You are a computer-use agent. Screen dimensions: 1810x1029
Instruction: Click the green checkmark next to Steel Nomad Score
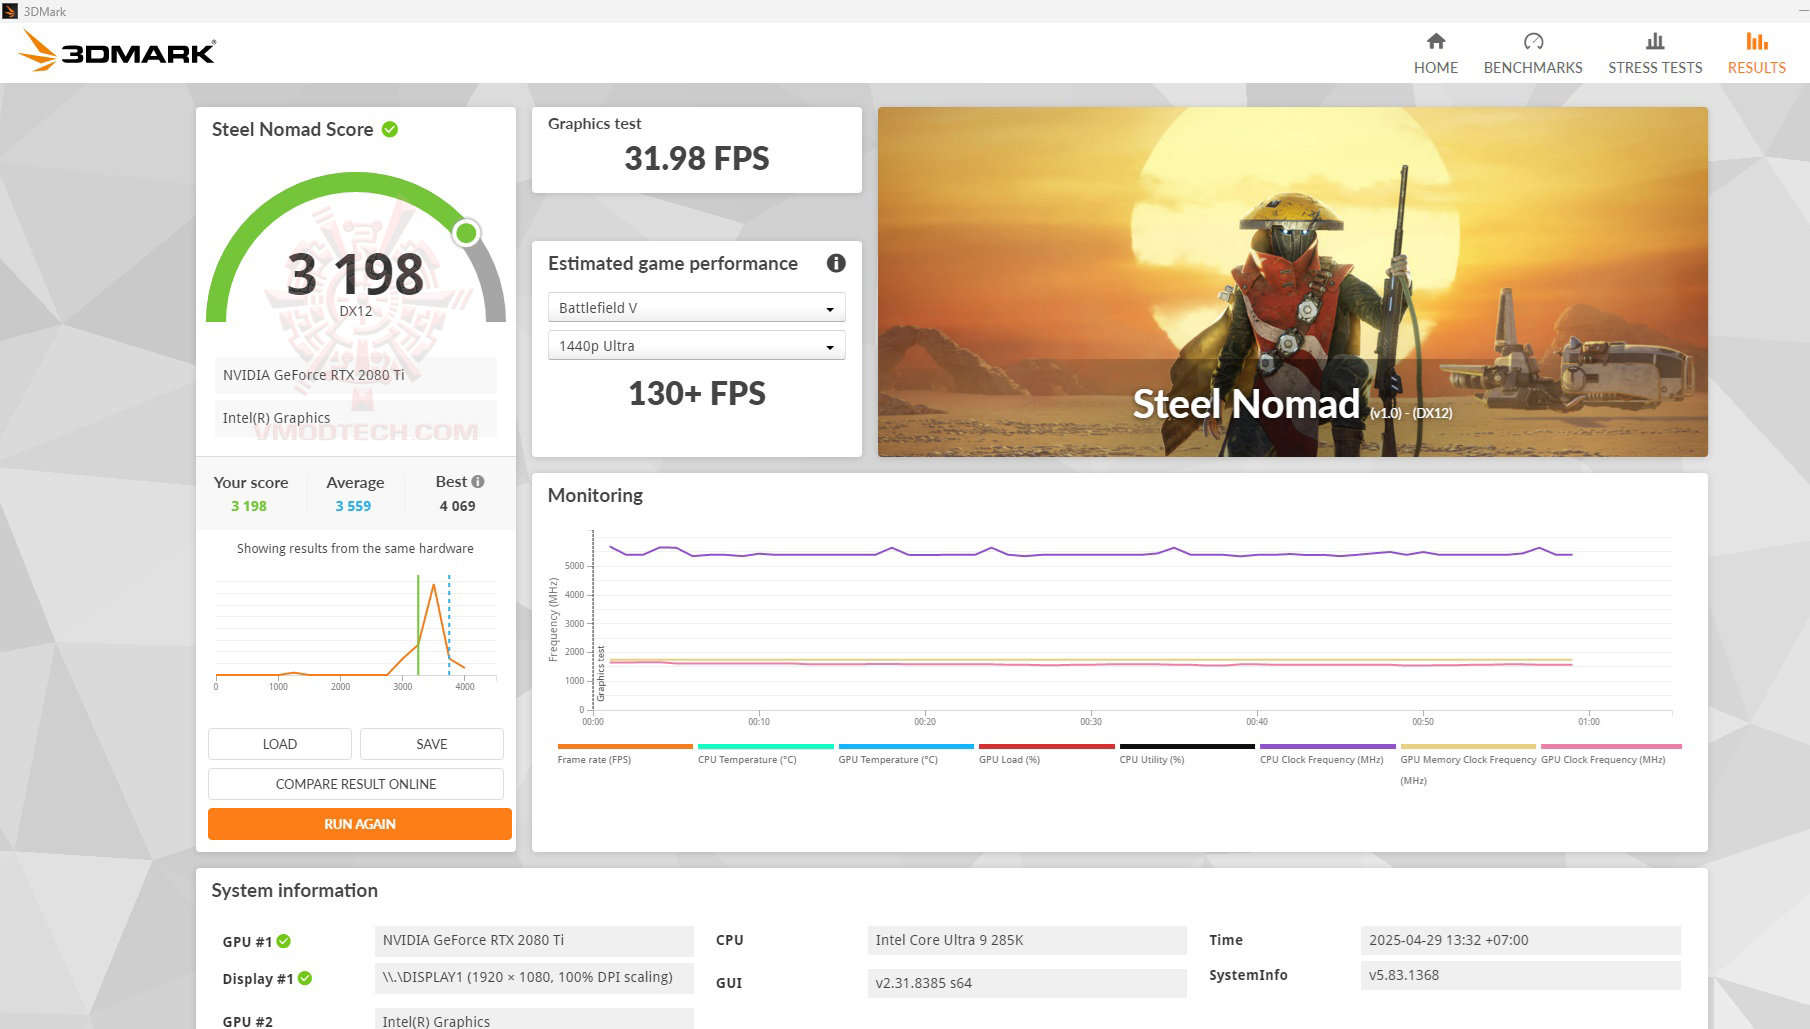[389, 129]
